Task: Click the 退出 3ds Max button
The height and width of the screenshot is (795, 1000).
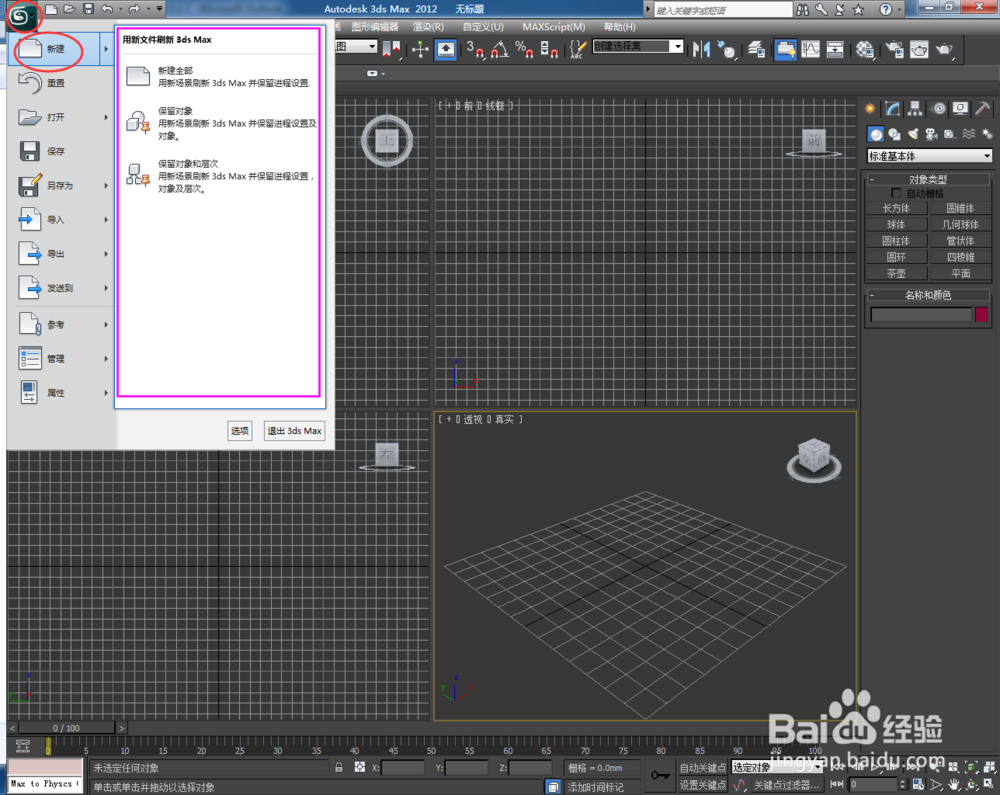Action: (295, 431)
